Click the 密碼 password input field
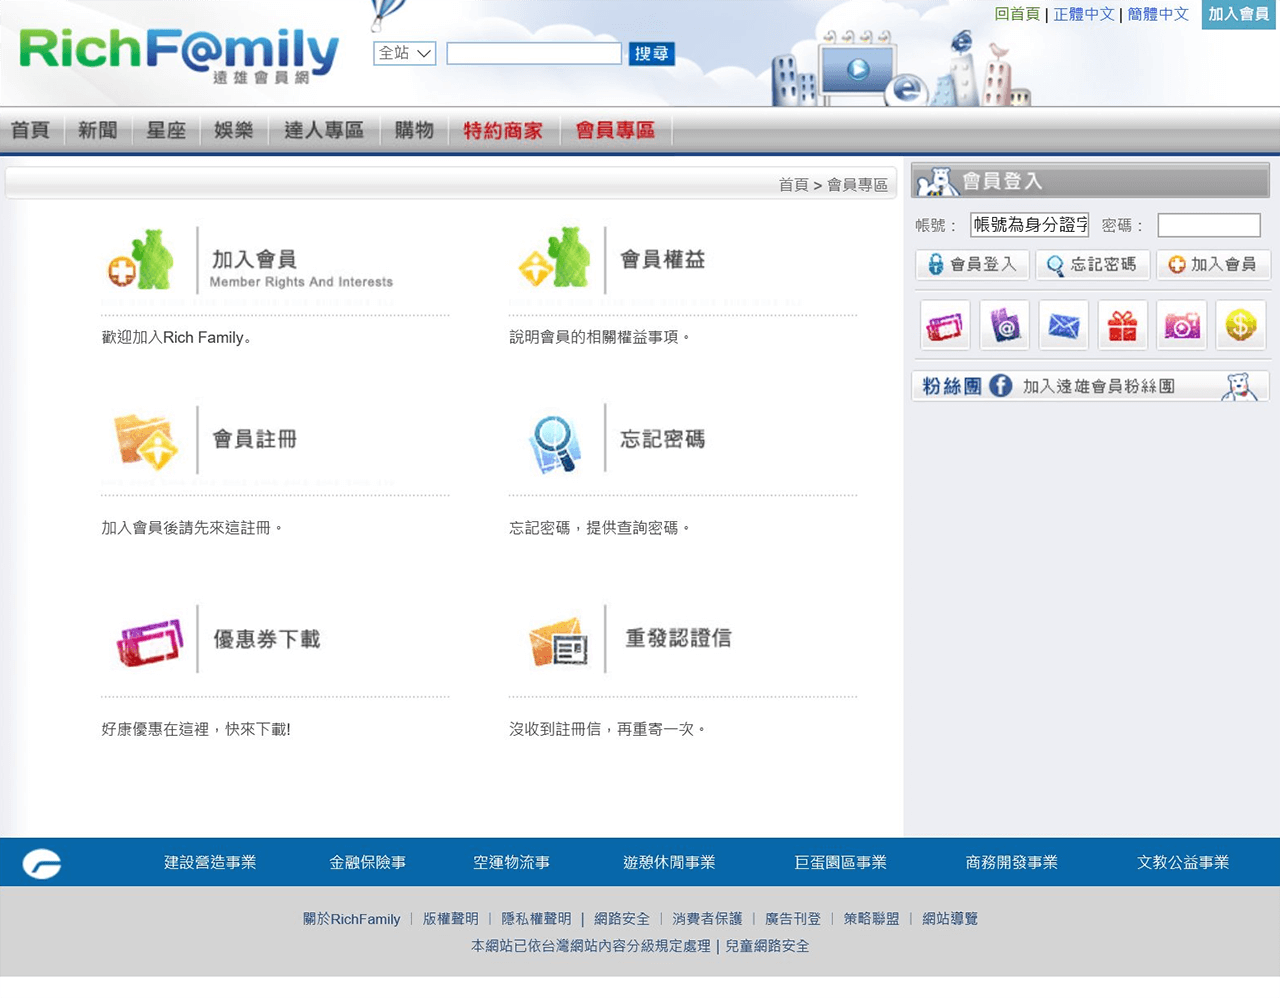 1209,225
